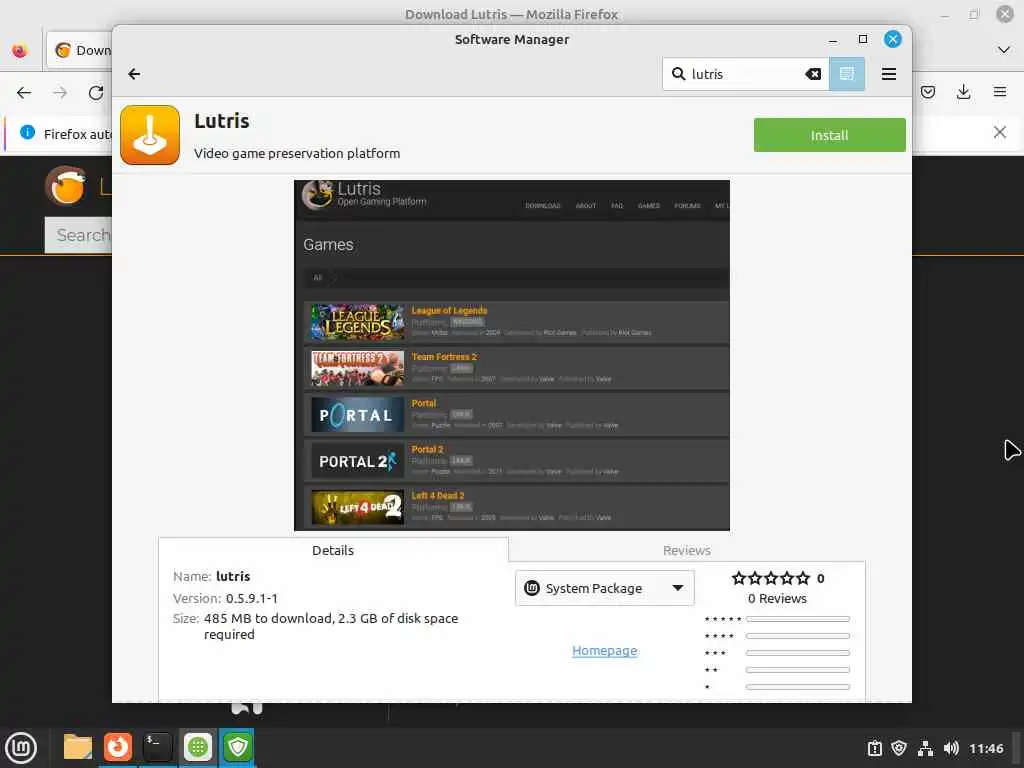
Task: Click the three-star rating bar
Action: pos(797,652)
